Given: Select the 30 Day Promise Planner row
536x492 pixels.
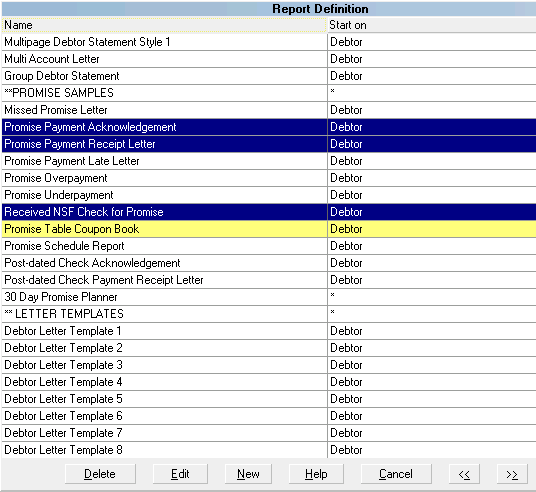Looking at the screenshot, I should [x=269, y=297].
